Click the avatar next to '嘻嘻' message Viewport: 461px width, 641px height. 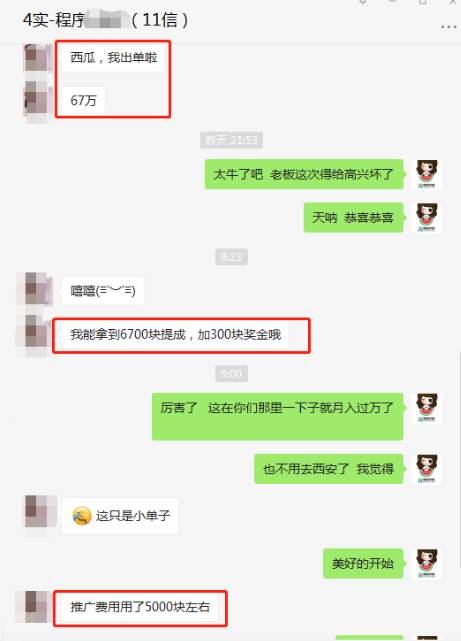(x=38, y=289)
